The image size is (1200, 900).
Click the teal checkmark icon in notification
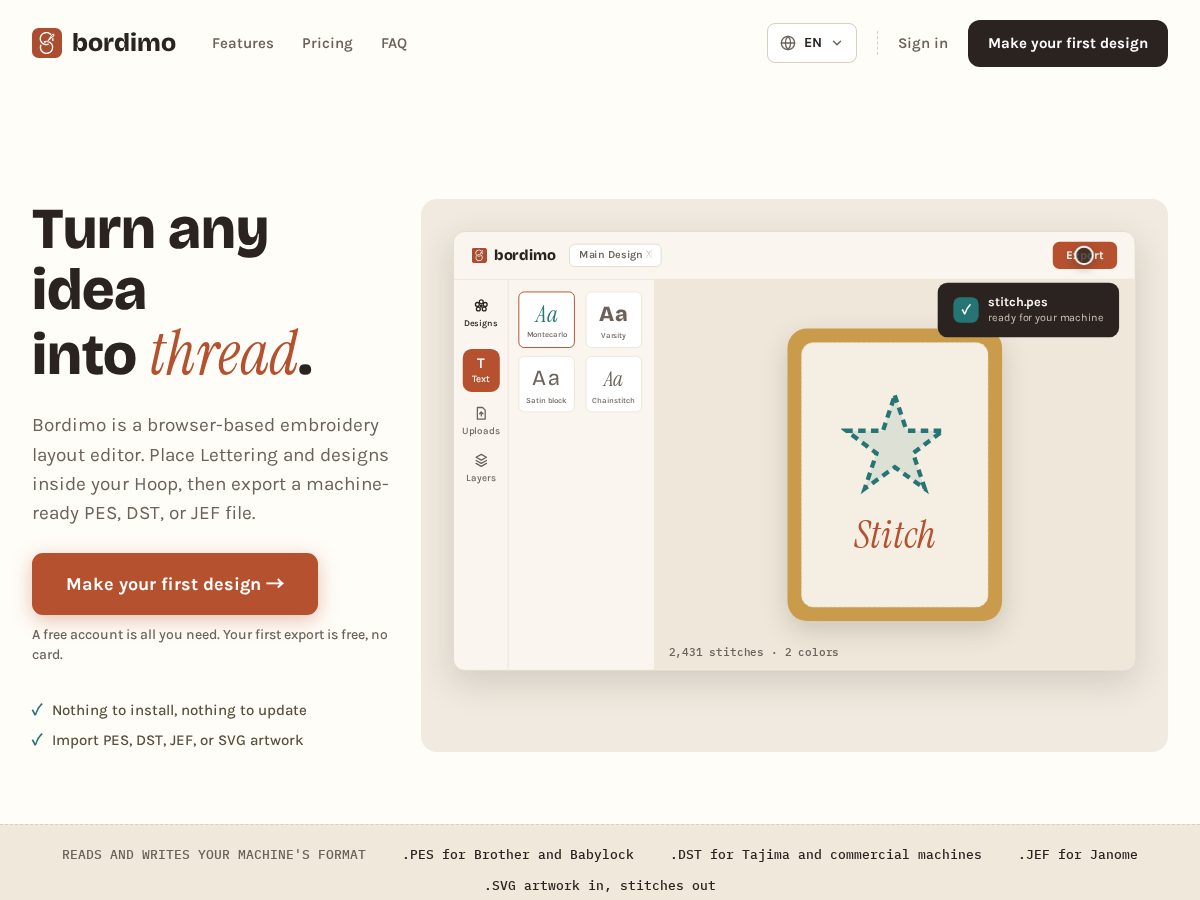pos(966,310)
